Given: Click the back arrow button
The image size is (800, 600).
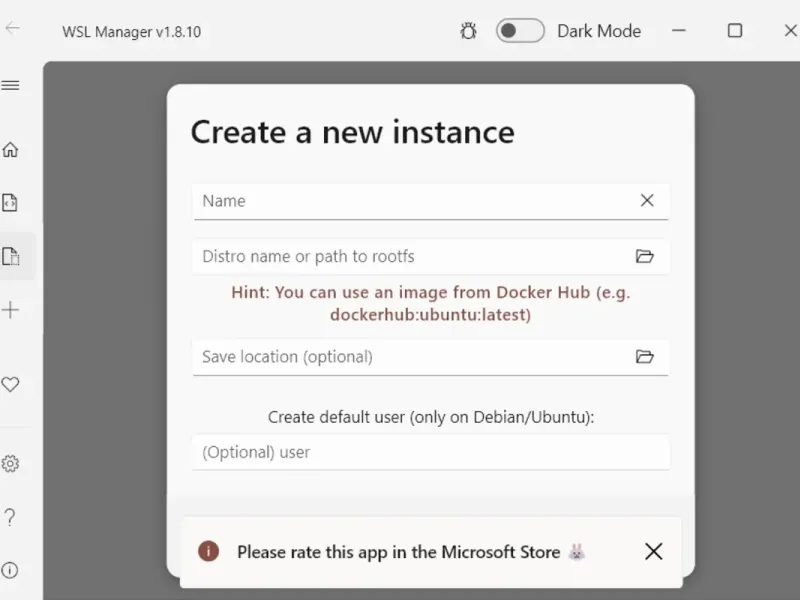Looking at the screenshot, I should click(13, 28).
